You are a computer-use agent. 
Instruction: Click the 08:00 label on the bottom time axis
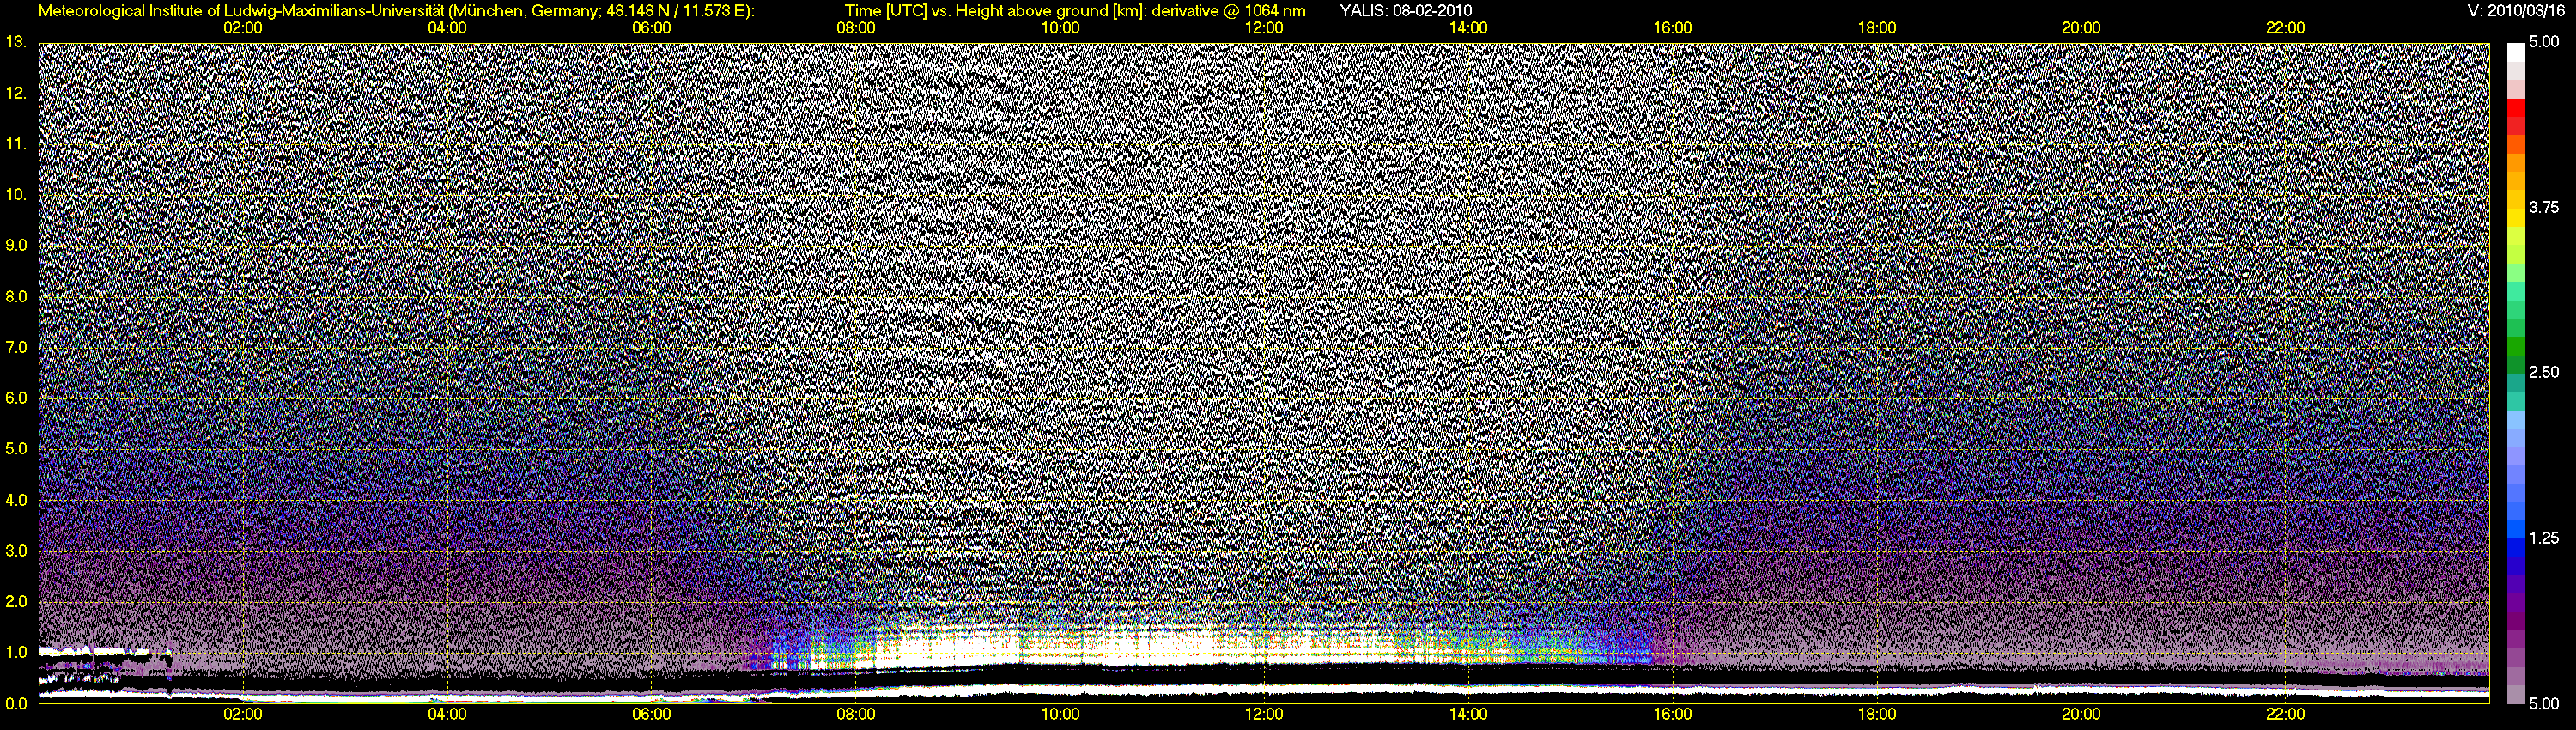856,715
